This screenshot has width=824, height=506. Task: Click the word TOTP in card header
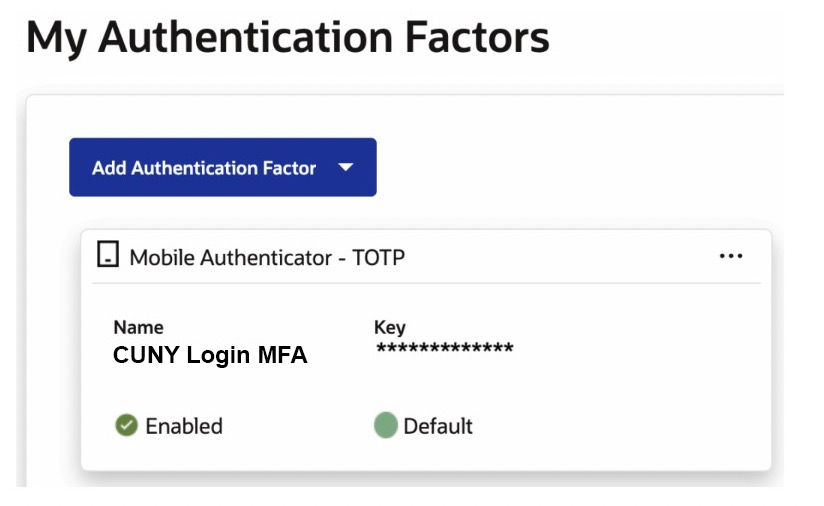click(378, 257)
